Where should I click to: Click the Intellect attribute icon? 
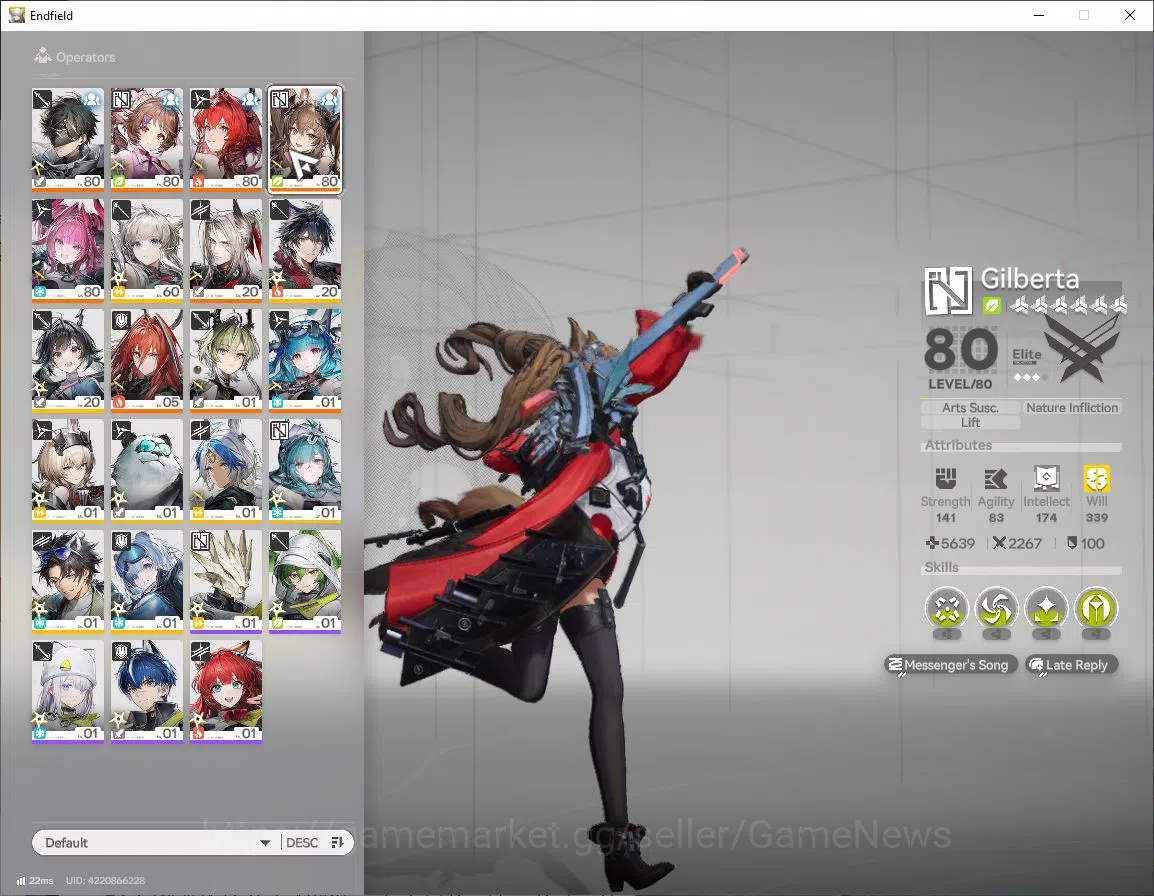point(1046,479)
